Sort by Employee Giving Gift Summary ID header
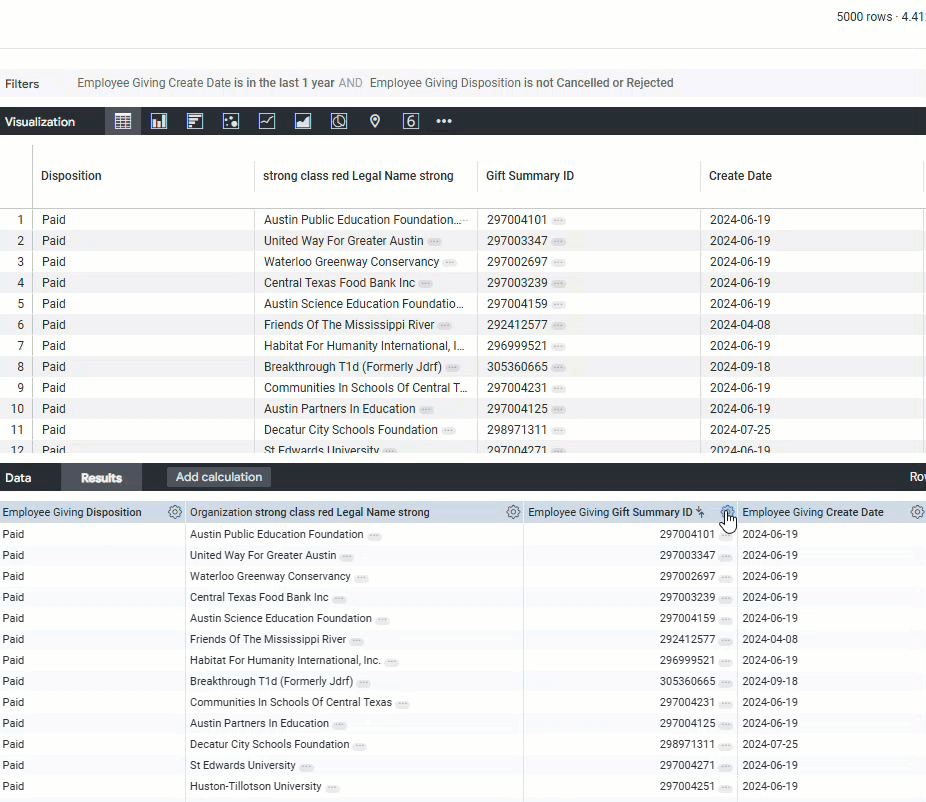 point(610,512)
